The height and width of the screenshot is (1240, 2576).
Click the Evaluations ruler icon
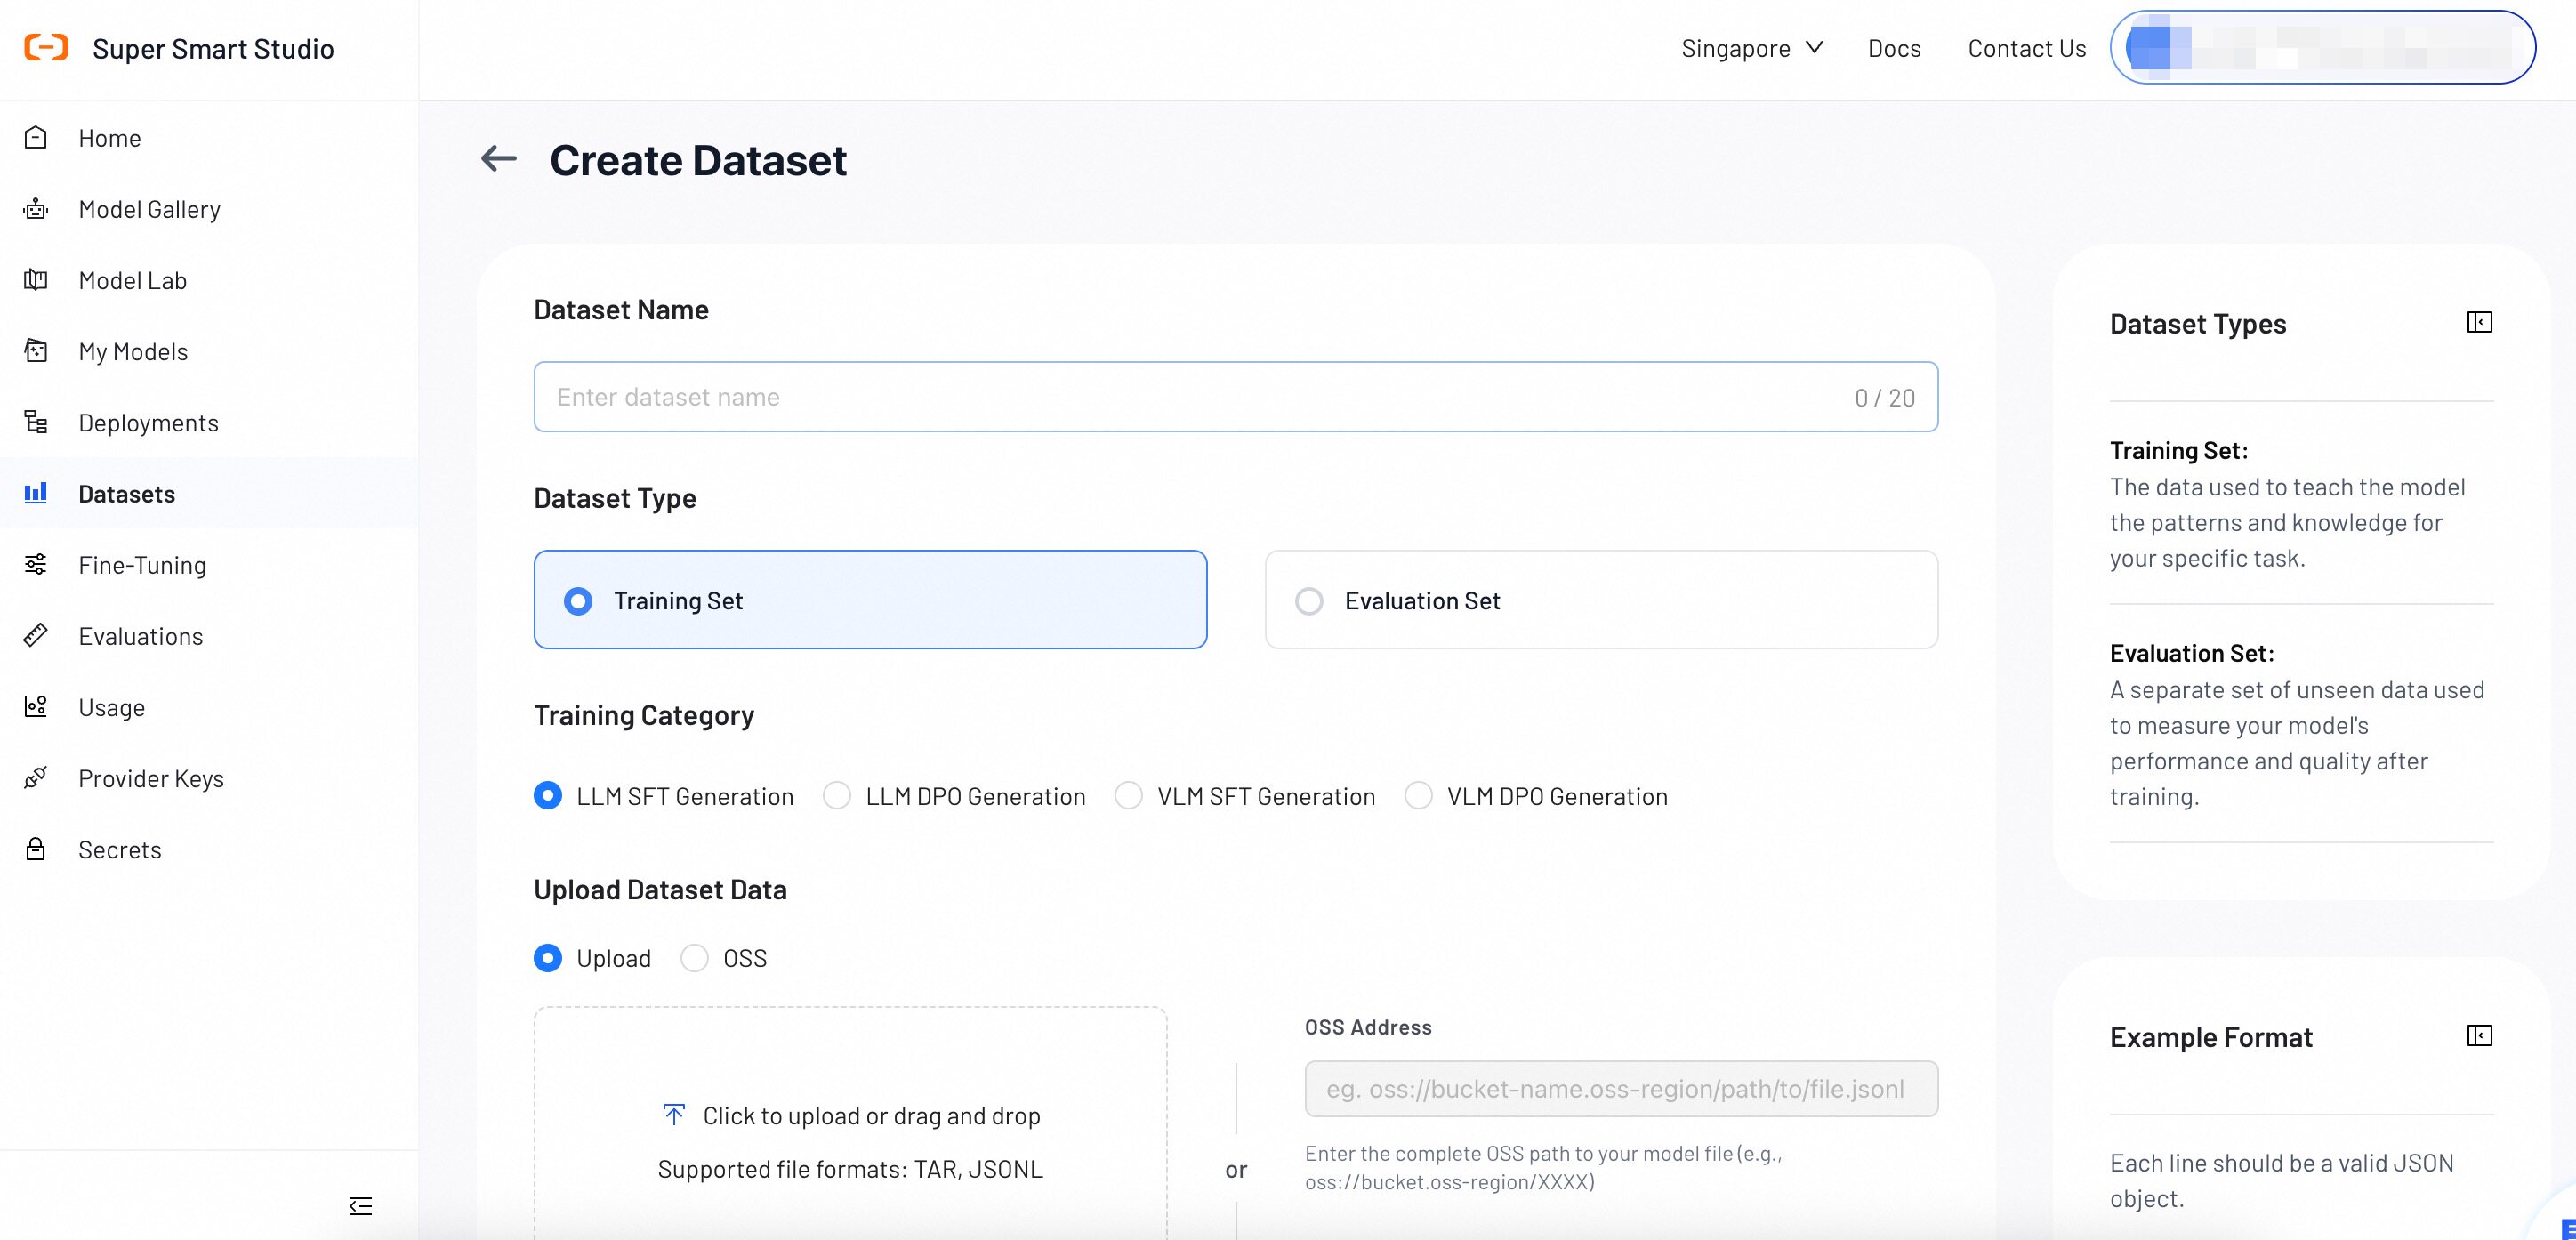(36, 635)
